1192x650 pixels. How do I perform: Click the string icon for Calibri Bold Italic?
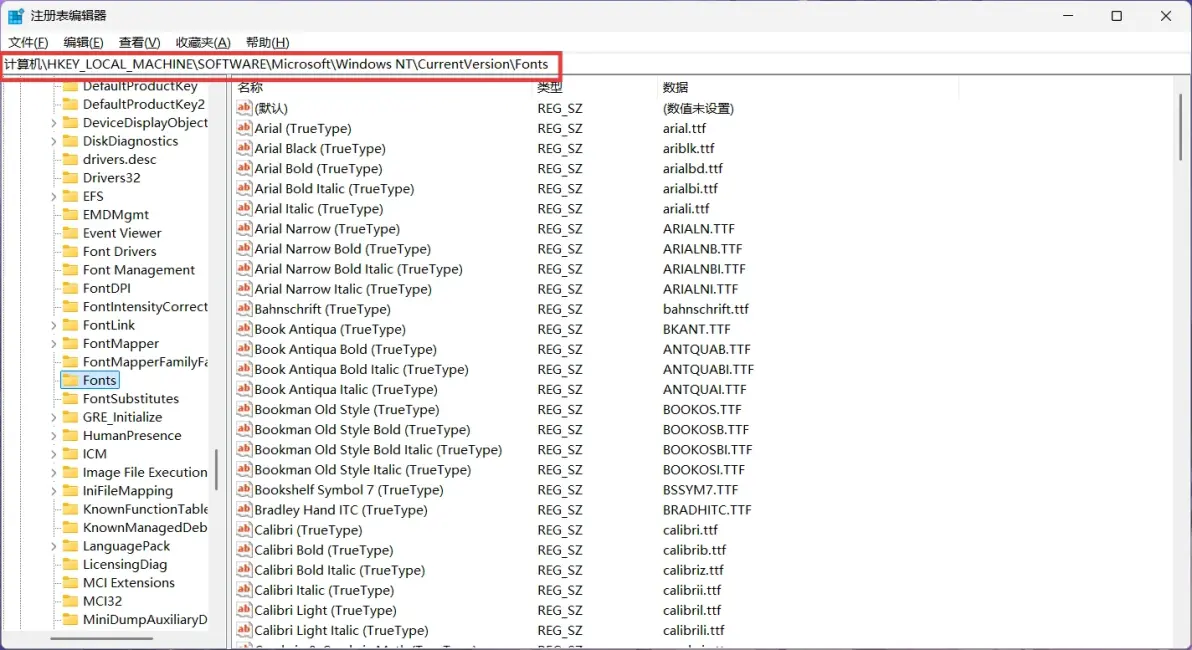click(x=244, y=569)
